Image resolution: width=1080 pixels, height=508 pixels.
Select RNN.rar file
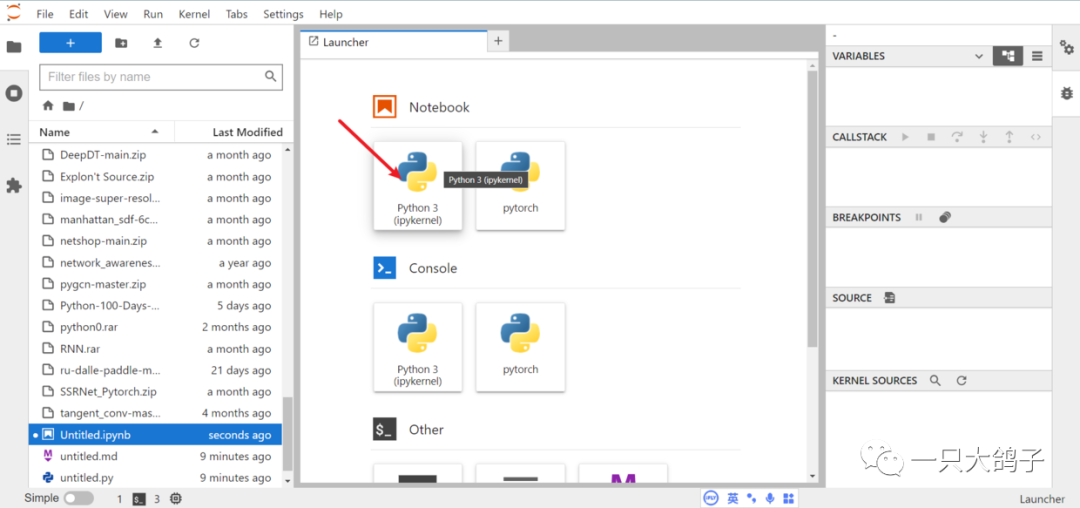156,348
